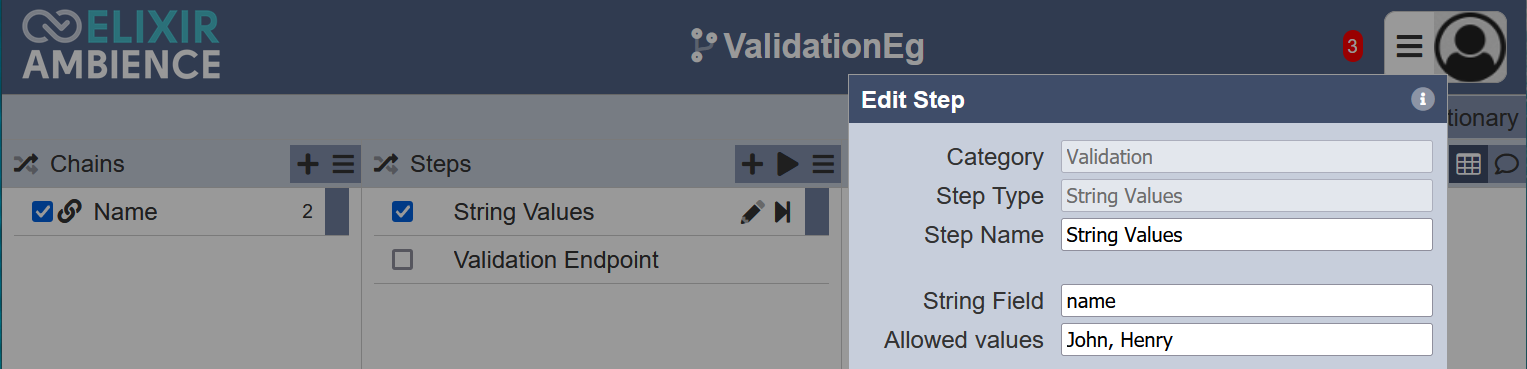Viewport: 1527px width, 369px height.
Task: Enable the Validation Endpoint step checkbox
Action: (402, 260)
